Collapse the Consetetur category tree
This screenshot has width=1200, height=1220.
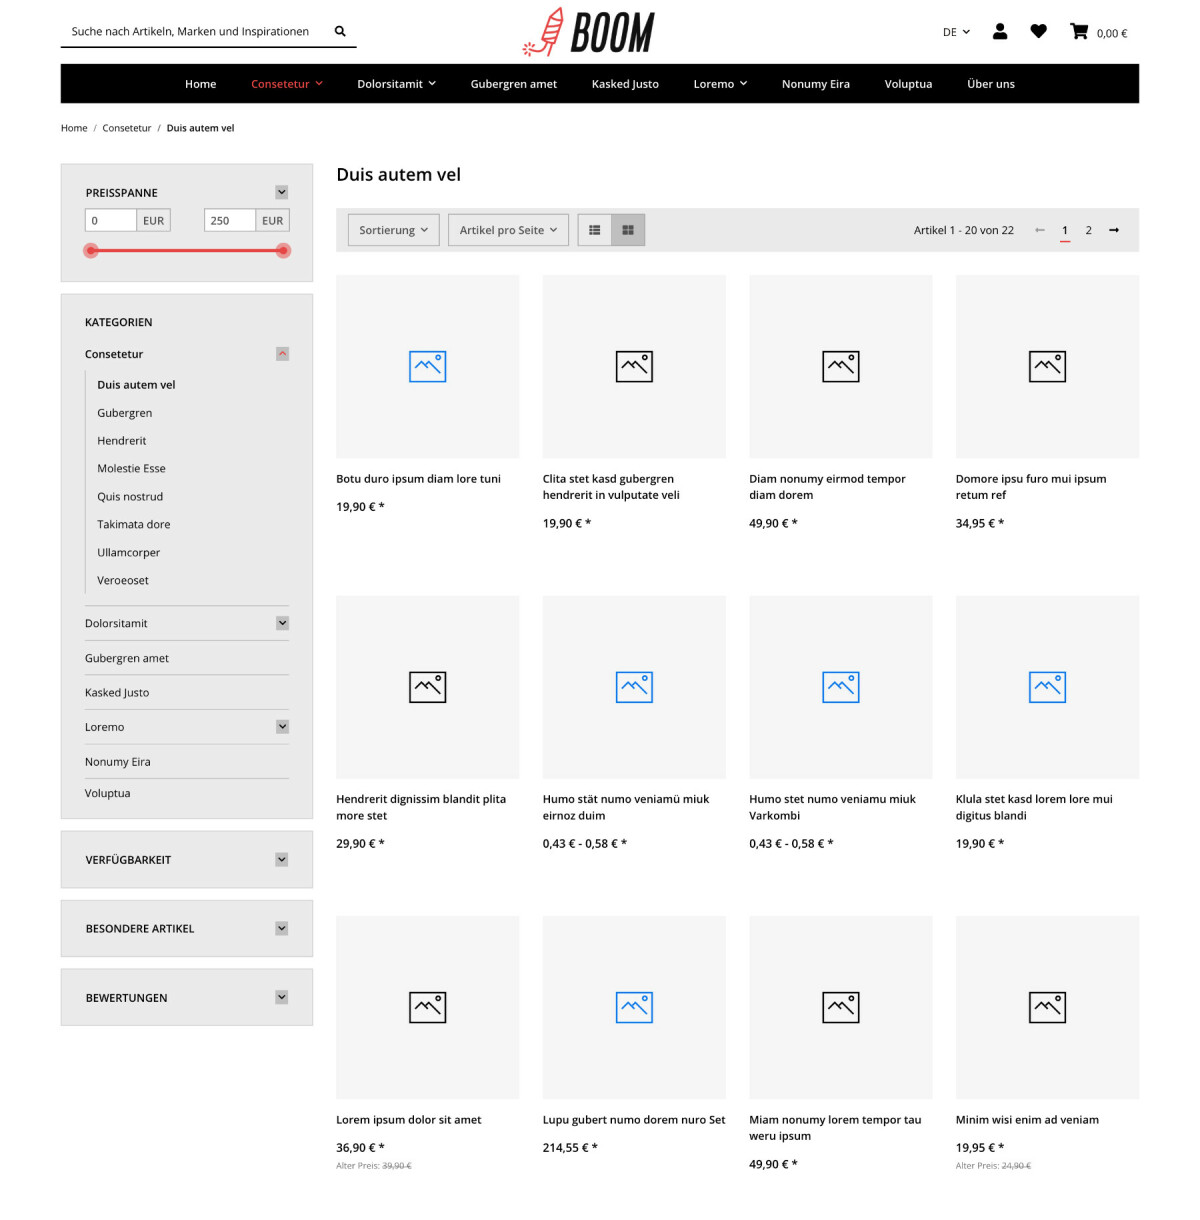(282, 353)
